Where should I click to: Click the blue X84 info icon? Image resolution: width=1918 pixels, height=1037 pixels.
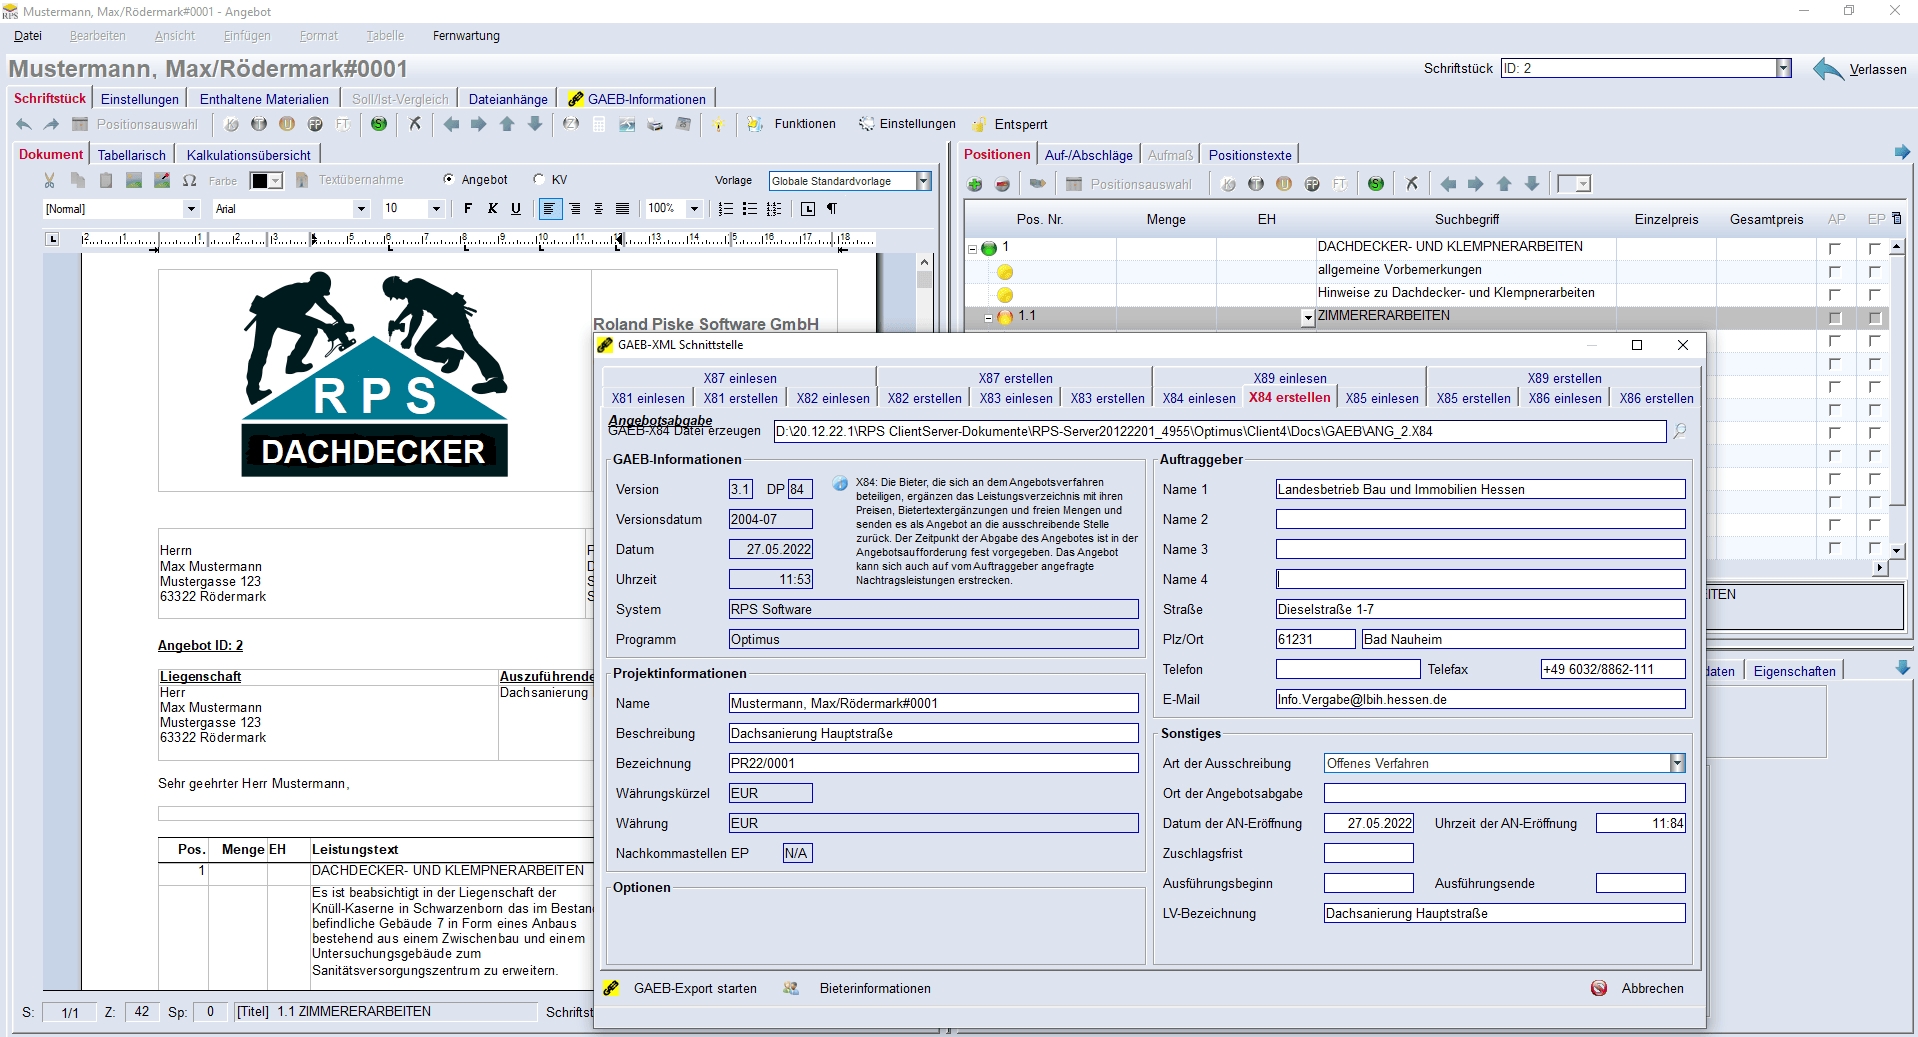[x=840, y=484]
